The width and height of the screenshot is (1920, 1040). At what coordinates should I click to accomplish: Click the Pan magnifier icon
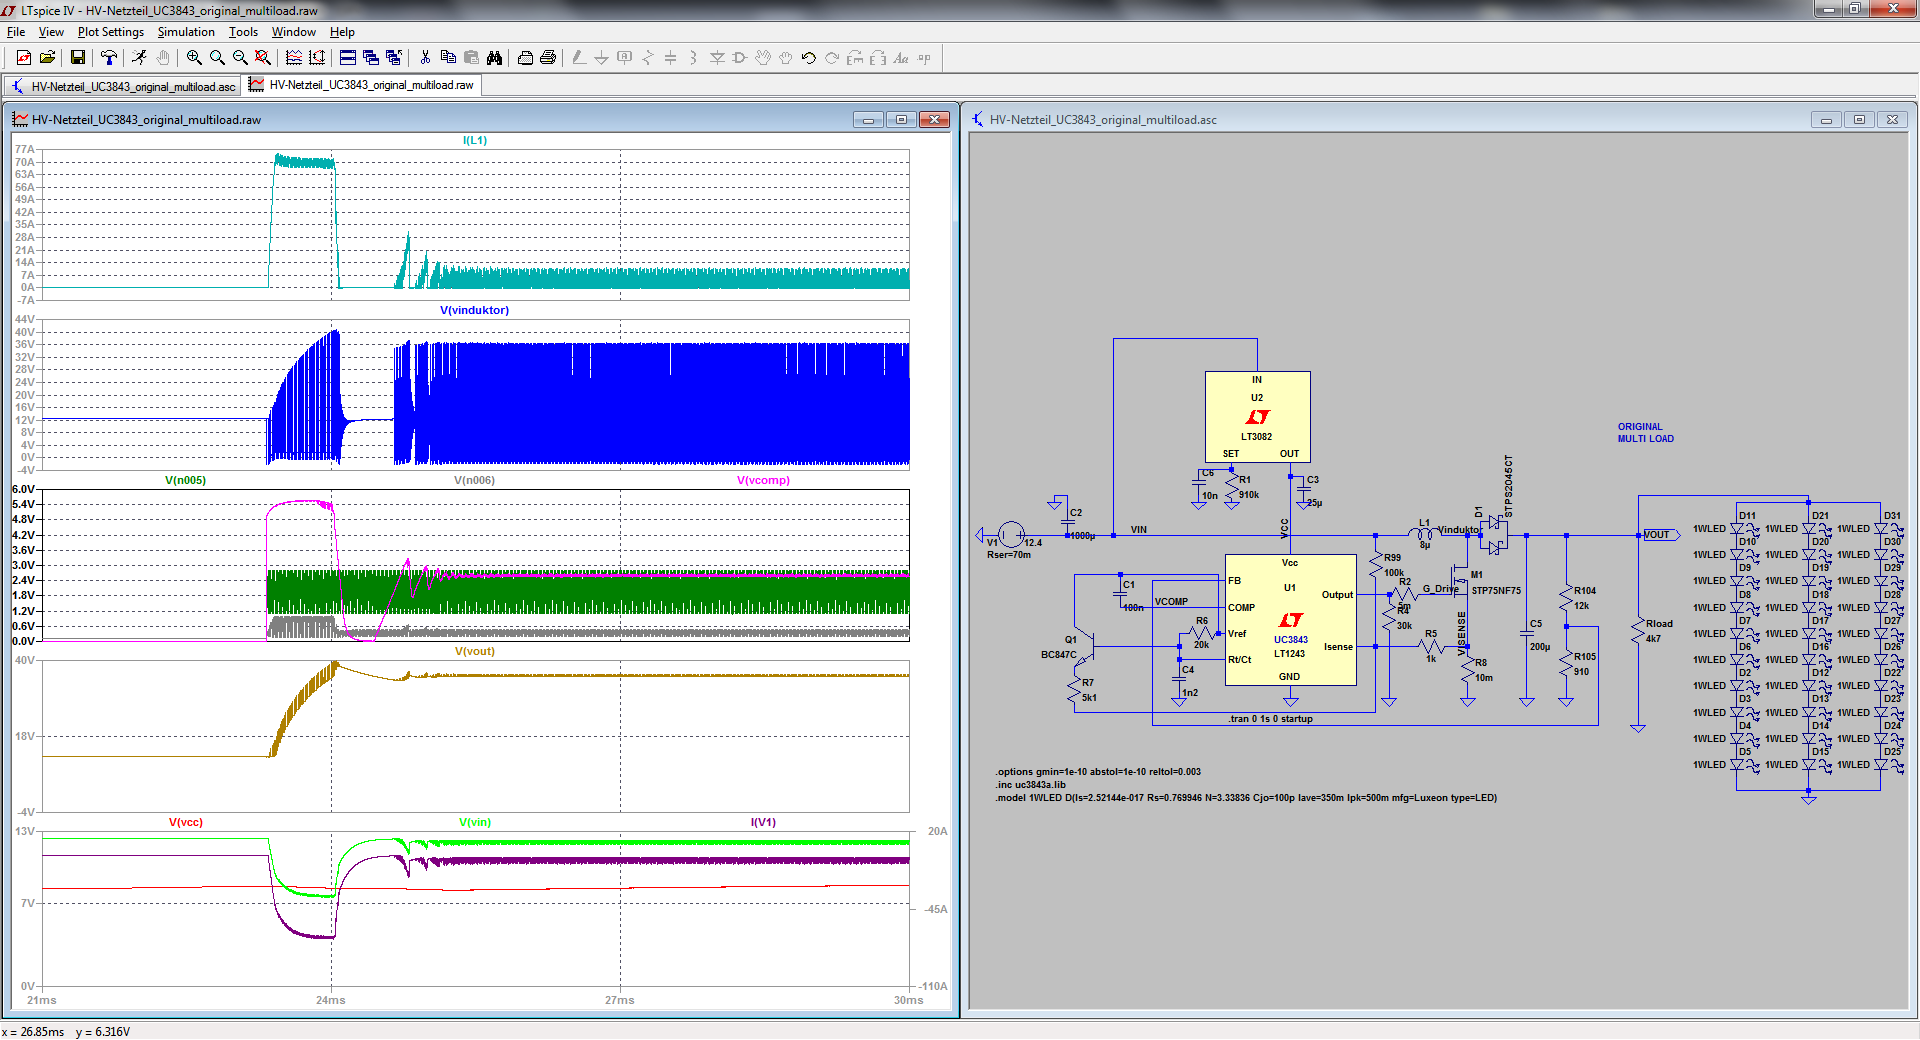(217, 58)
